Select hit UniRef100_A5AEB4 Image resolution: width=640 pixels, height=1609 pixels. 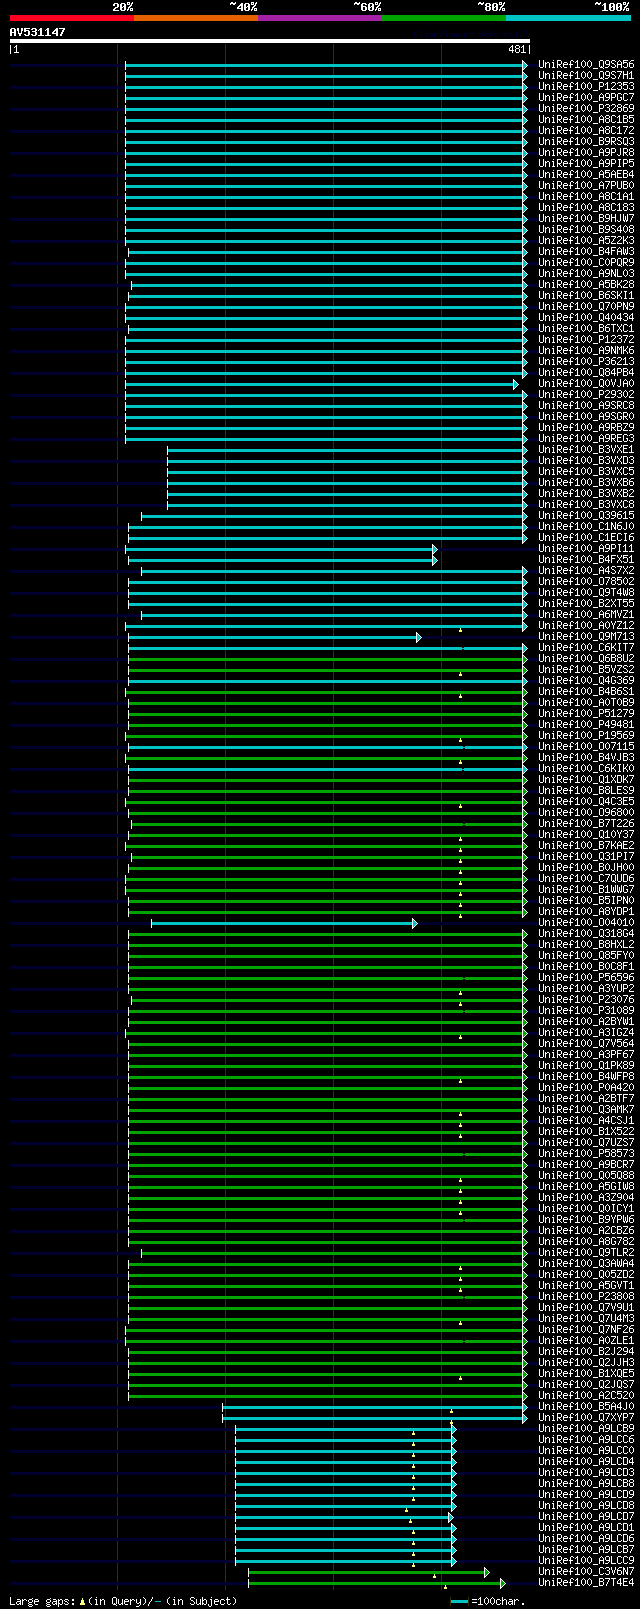586,174
